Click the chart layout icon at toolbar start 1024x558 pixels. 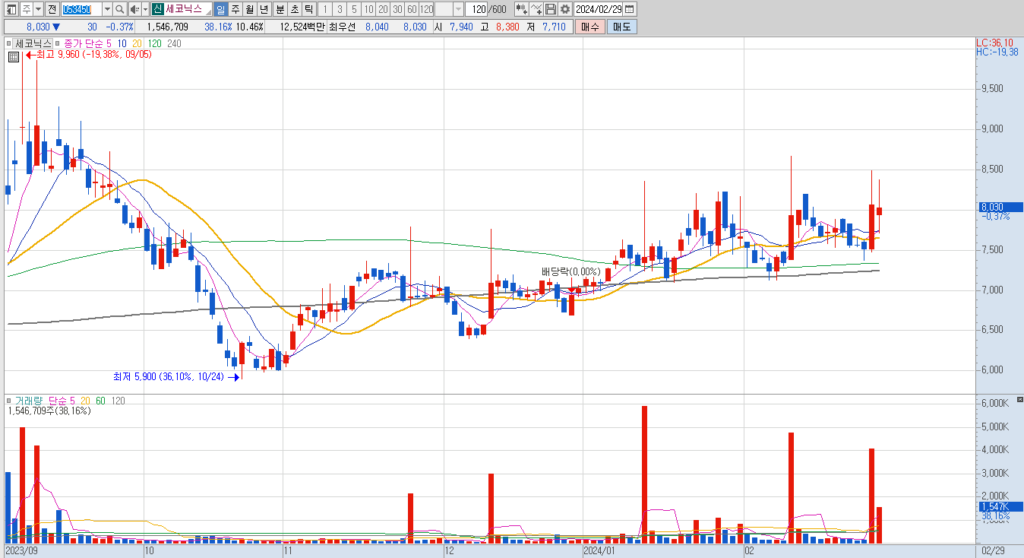click(x=10, y=9)
